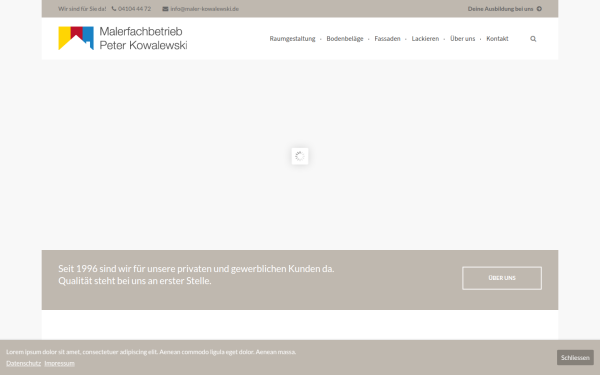Click the 'Seit 1996 sind wir' headline text

pyautogui.click(x=196, y=275)
